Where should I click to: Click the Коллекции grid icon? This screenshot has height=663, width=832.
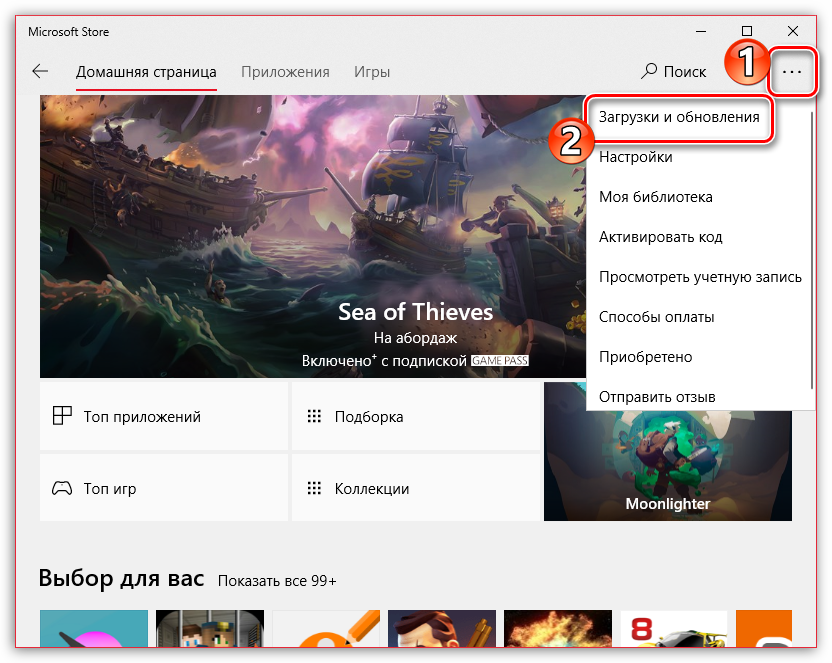click(314, 489)
